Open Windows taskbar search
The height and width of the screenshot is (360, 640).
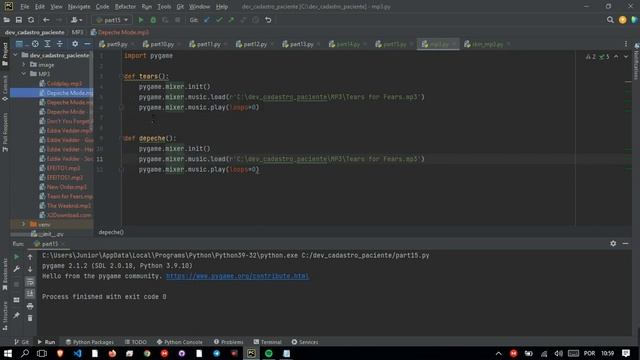25,353
